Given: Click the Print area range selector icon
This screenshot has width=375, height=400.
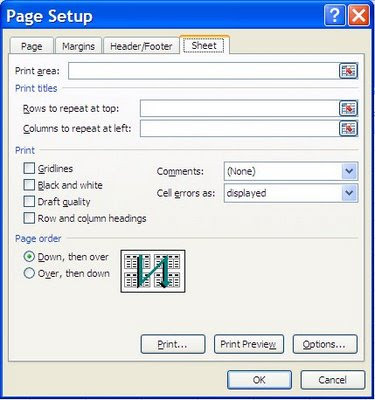Looking at the screenshot, I should point(348,71).
